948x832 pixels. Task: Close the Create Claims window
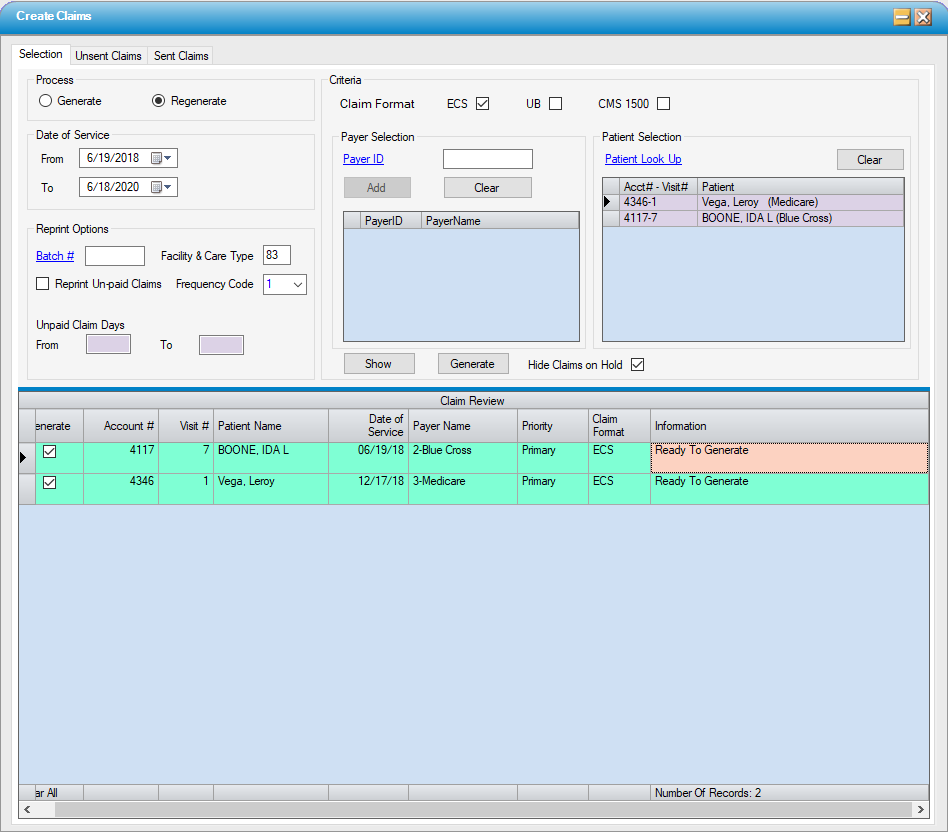tap(923, 17)
